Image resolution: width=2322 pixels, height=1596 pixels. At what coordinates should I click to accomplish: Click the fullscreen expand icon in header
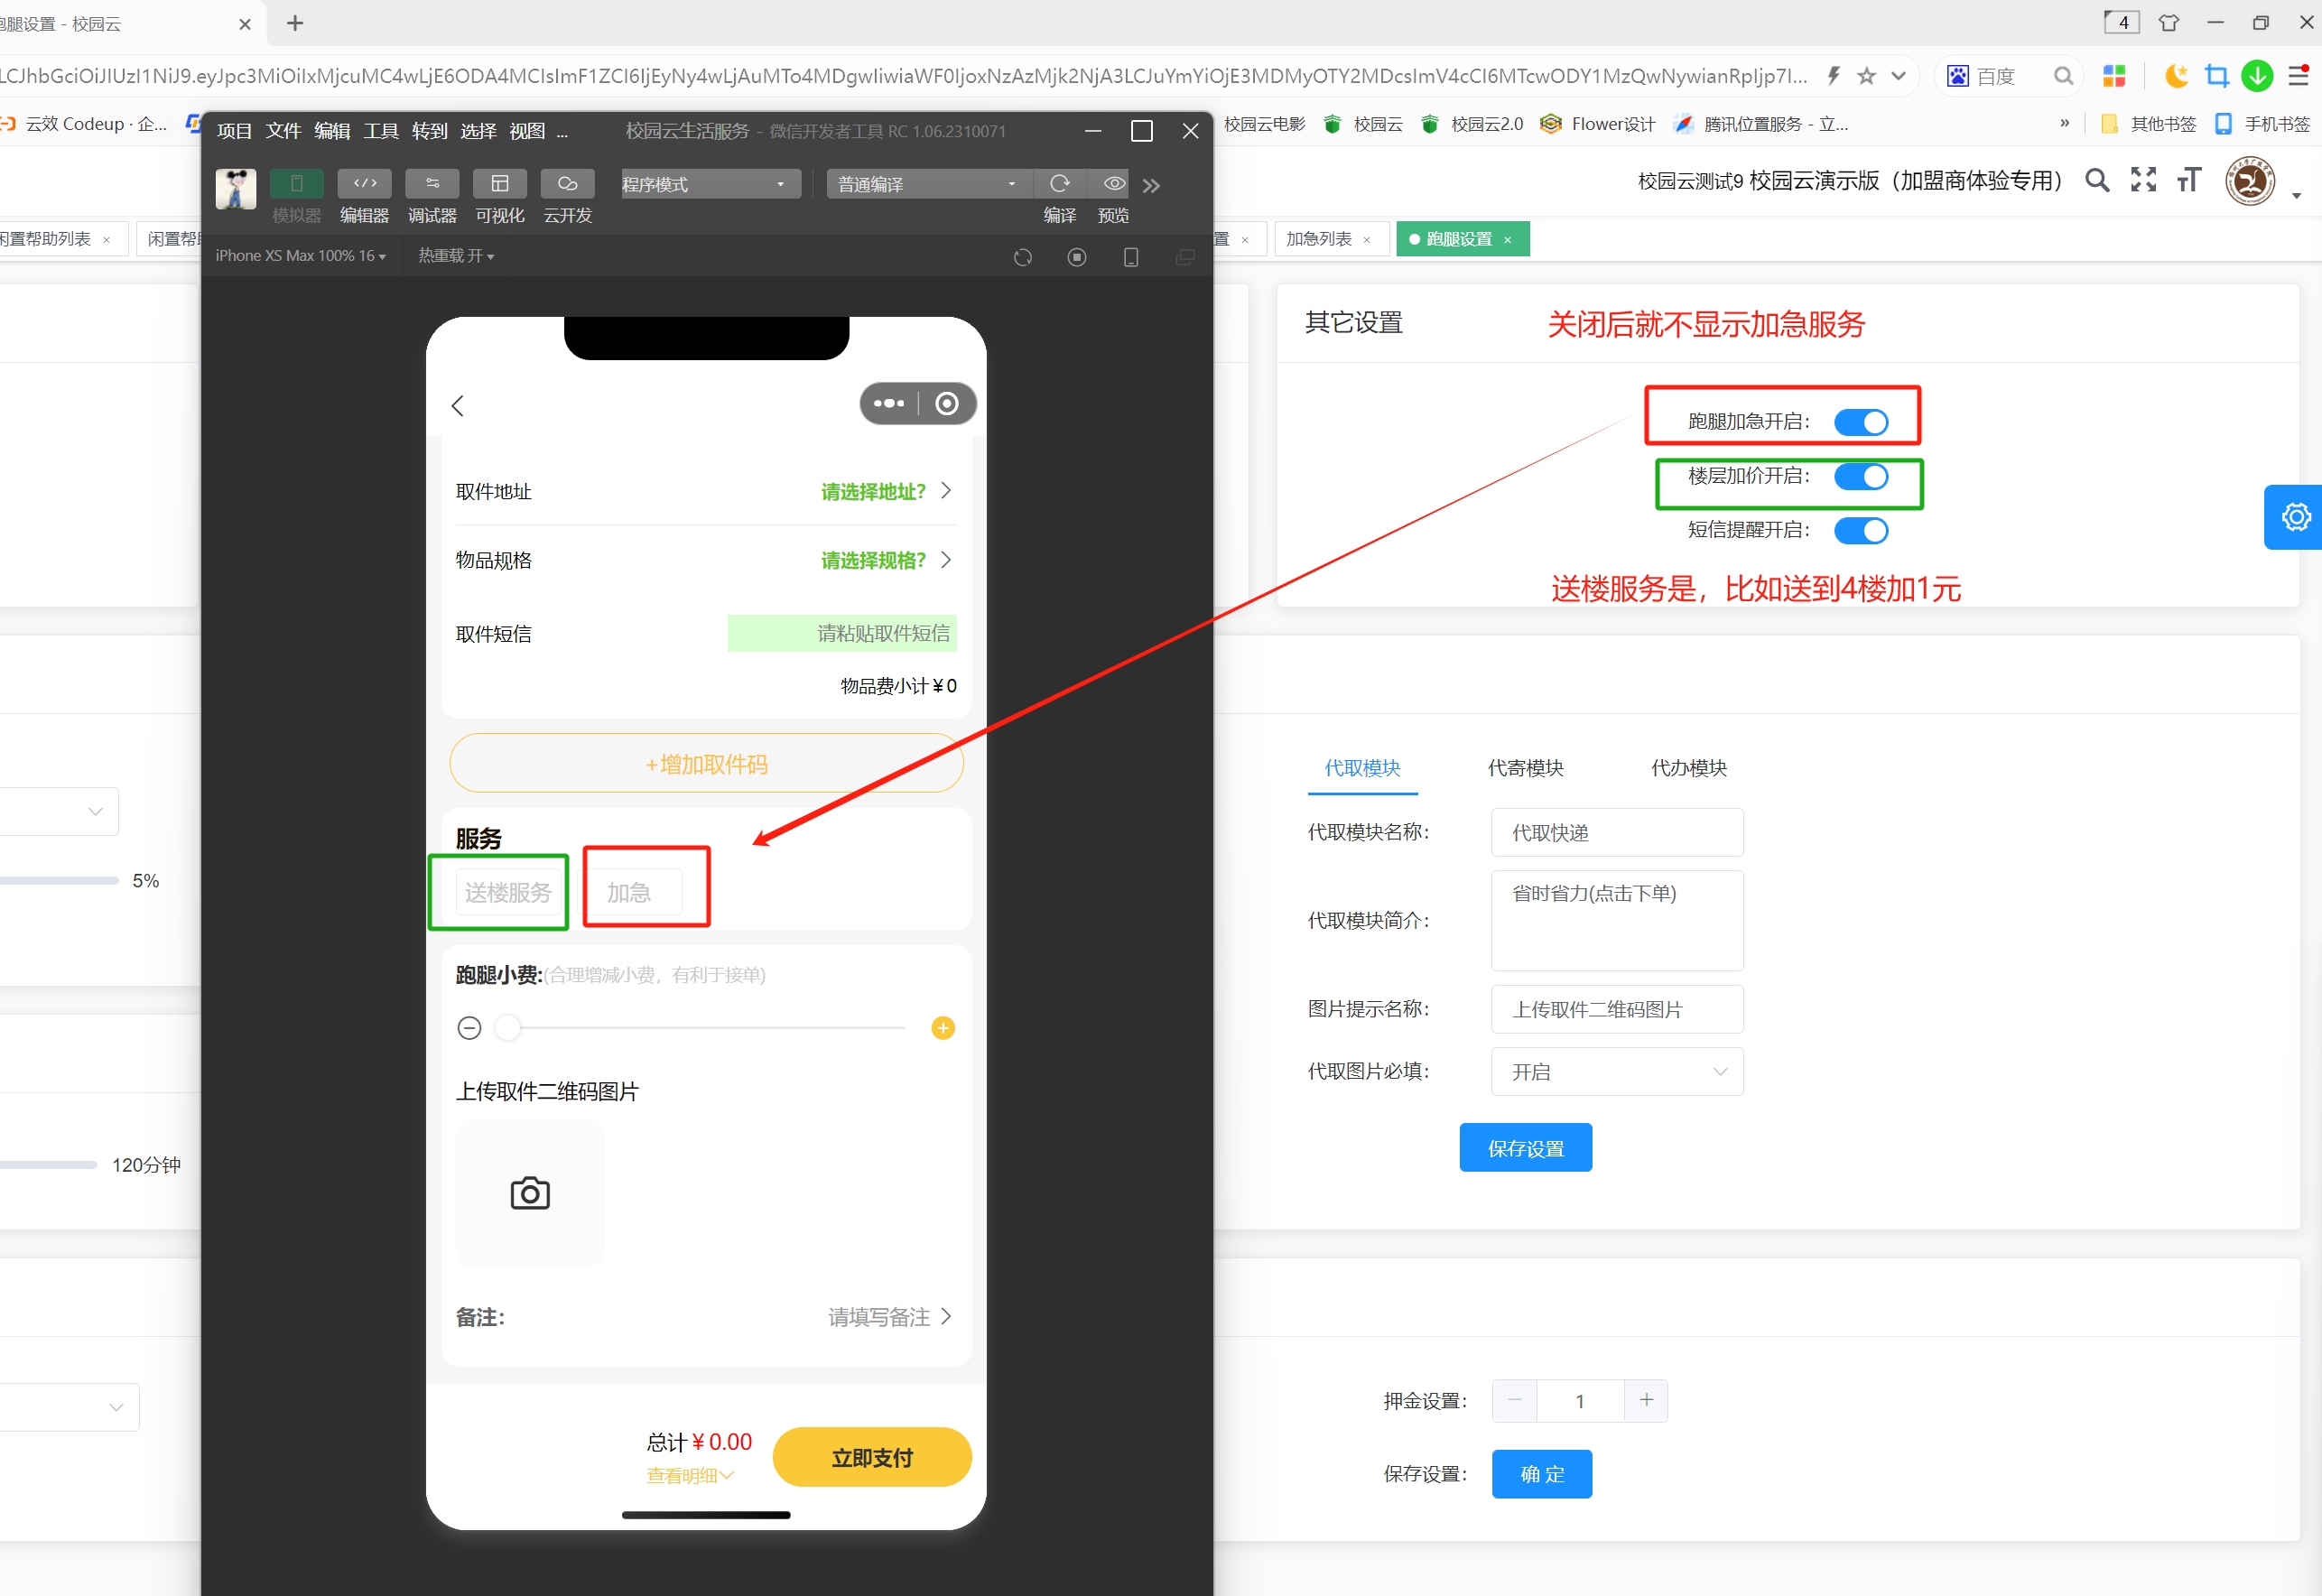pyautogui.click(x=2143, y=180)
